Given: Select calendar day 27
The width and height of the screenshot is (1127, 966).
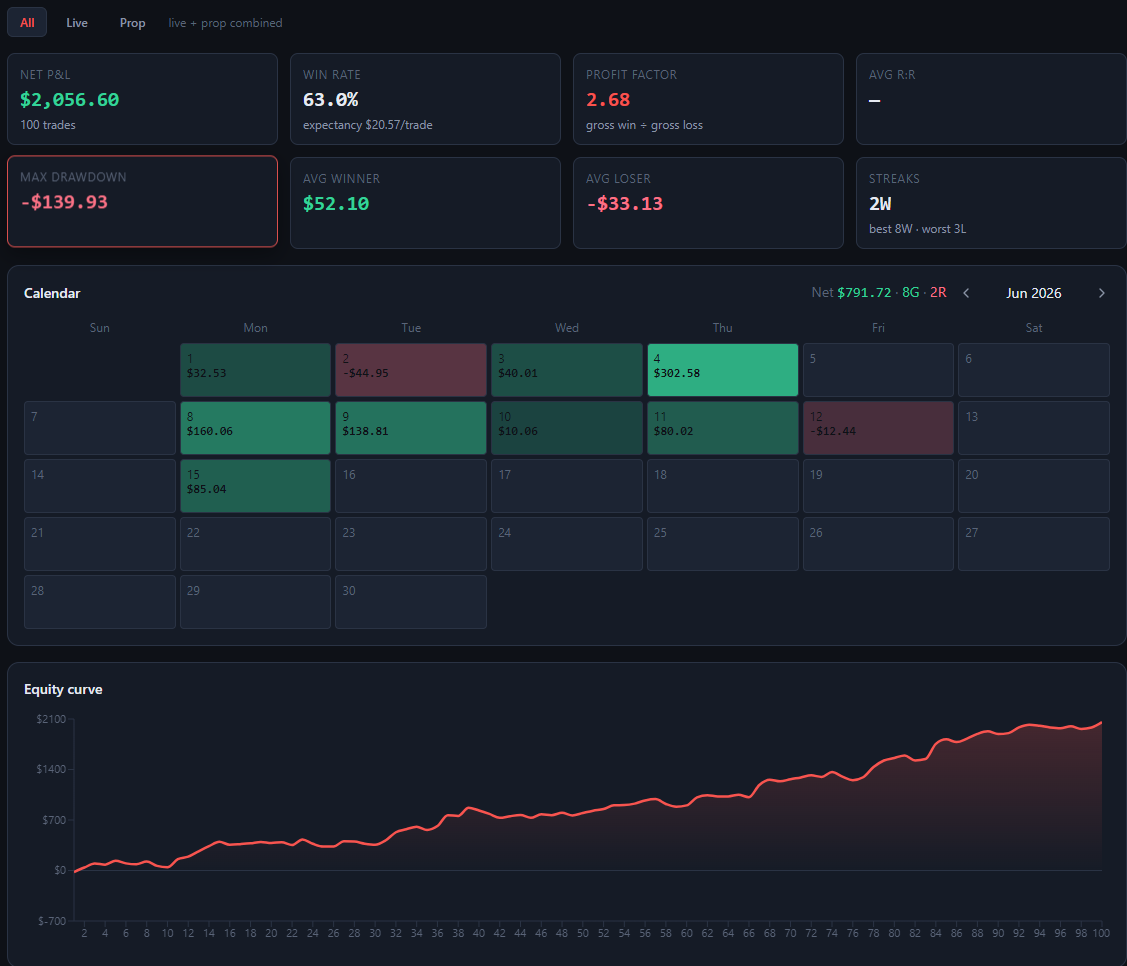Looking at the screenshot, I should click(x=1034, y=544).
